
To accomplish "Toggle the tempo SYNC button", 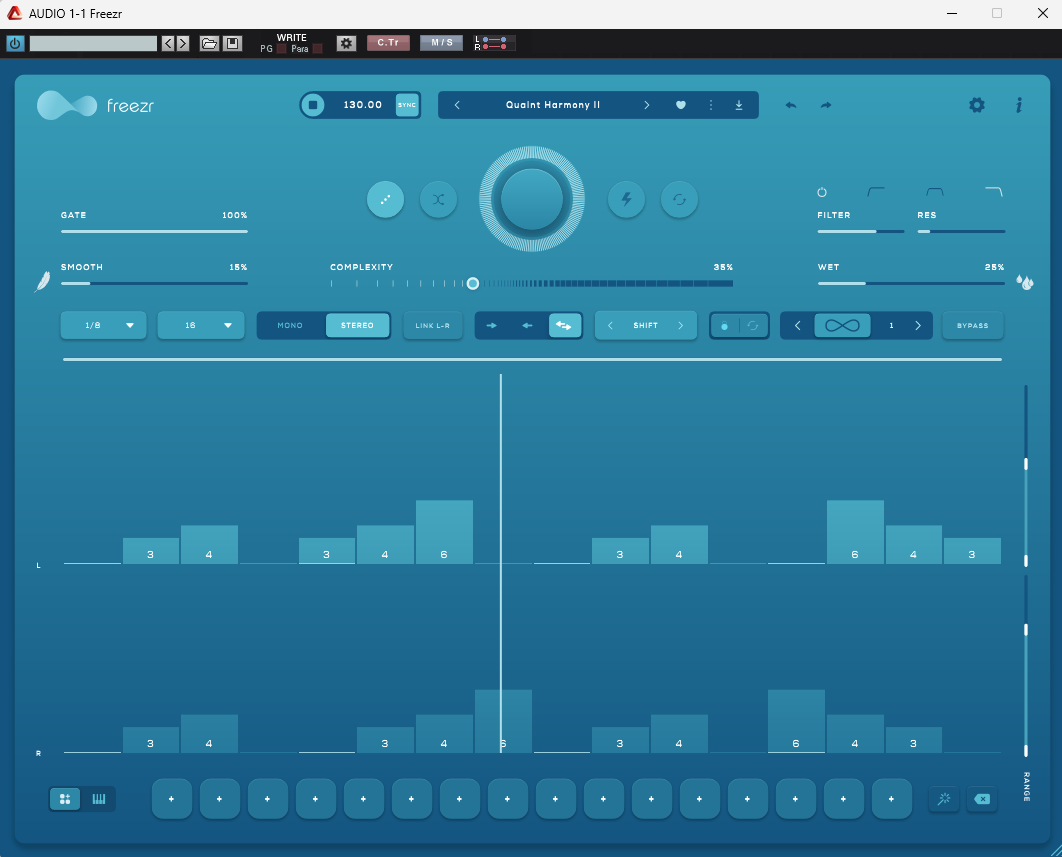I will (407, 105).
